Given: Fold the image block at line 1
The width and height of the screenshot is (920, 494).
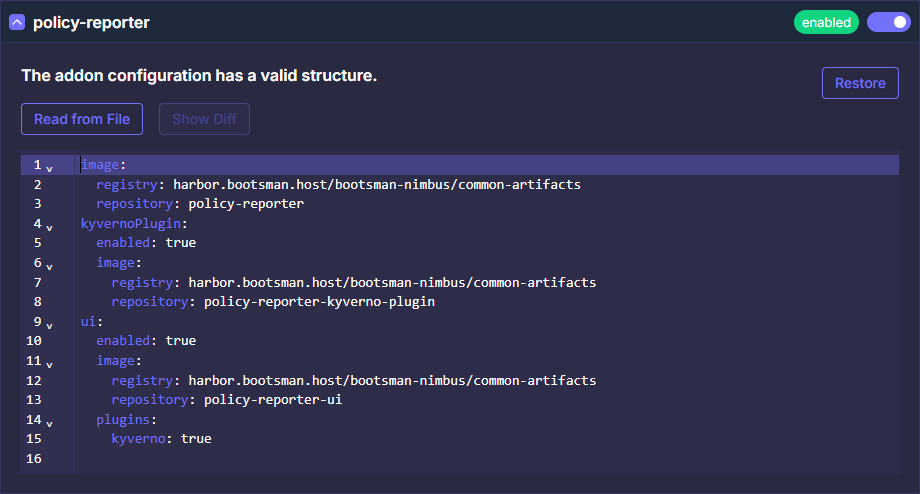Looking at the screenshot, I should (50, 167).
